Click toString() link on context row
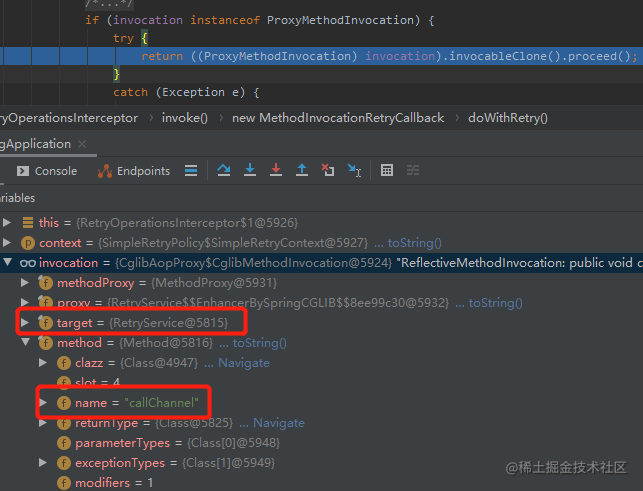The width and height of the screenshot is (643, 491). (x=415, y=243)
